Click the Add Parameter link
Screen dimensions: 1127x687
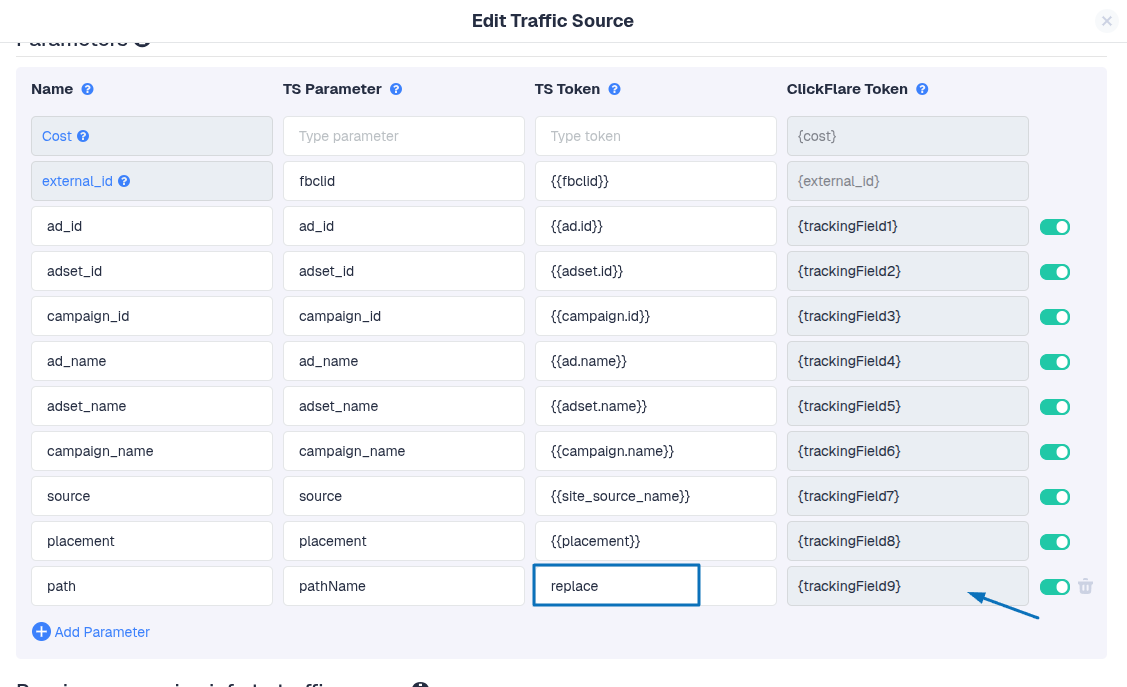pyautogui.click(x=102, y=632)
